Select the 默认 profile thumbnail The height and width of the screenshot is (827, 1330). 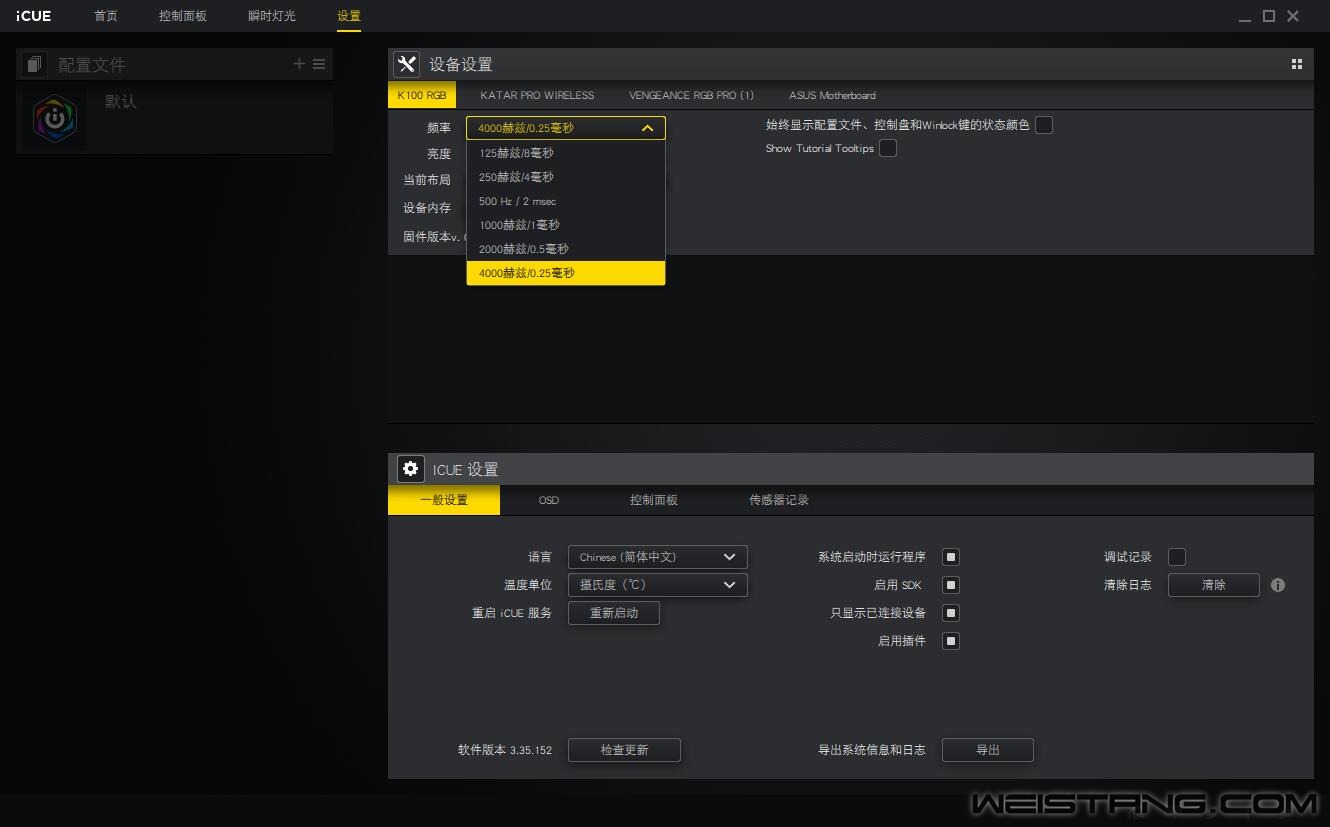pos(55,118)
